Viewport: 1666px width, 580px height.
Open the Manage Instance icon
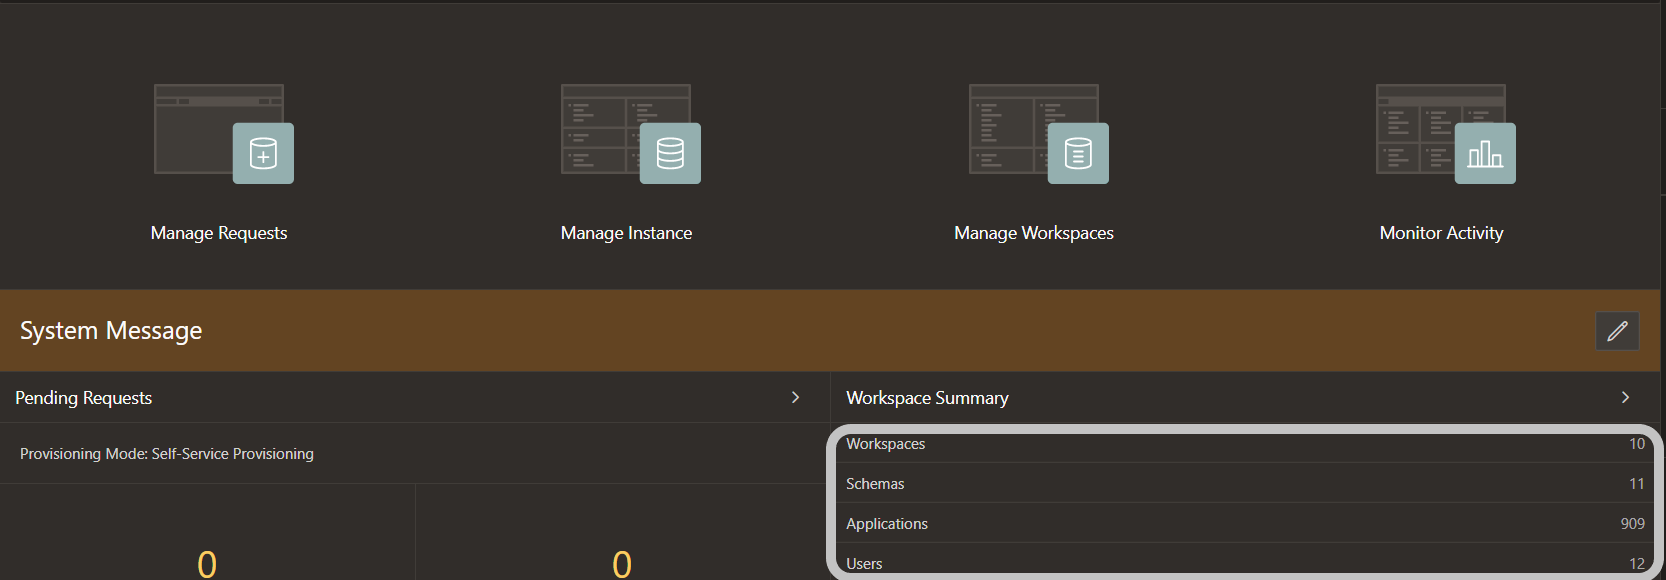[x=631, y=134]
